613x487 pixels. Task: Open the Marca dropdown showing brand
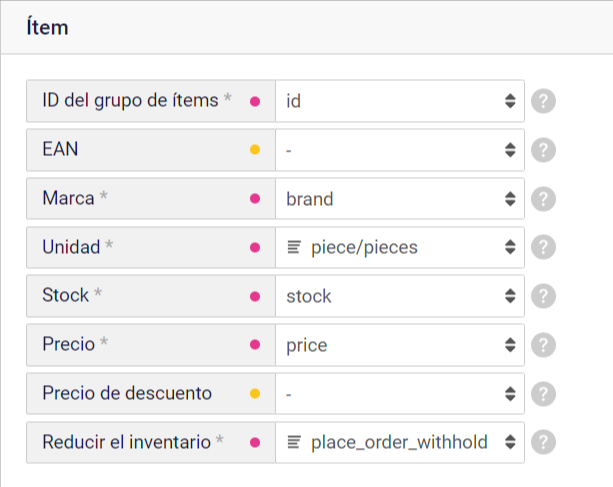(x=399, y=199)
